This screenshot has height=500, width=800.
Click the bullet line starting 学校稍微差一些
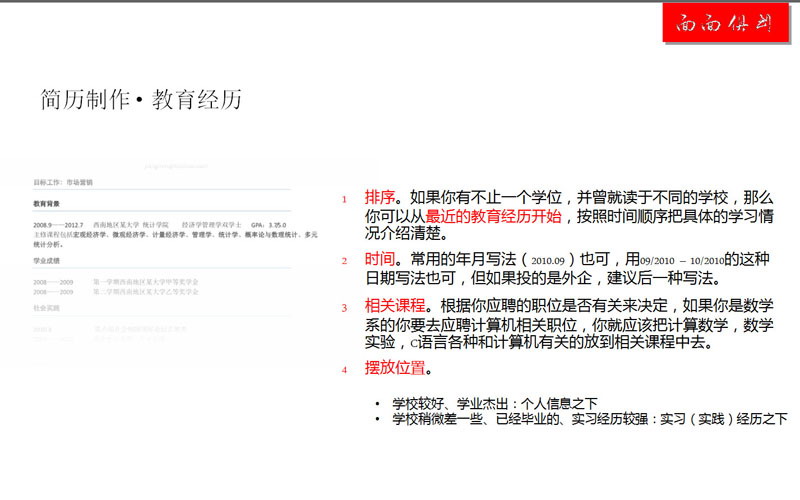pos(589,419)
